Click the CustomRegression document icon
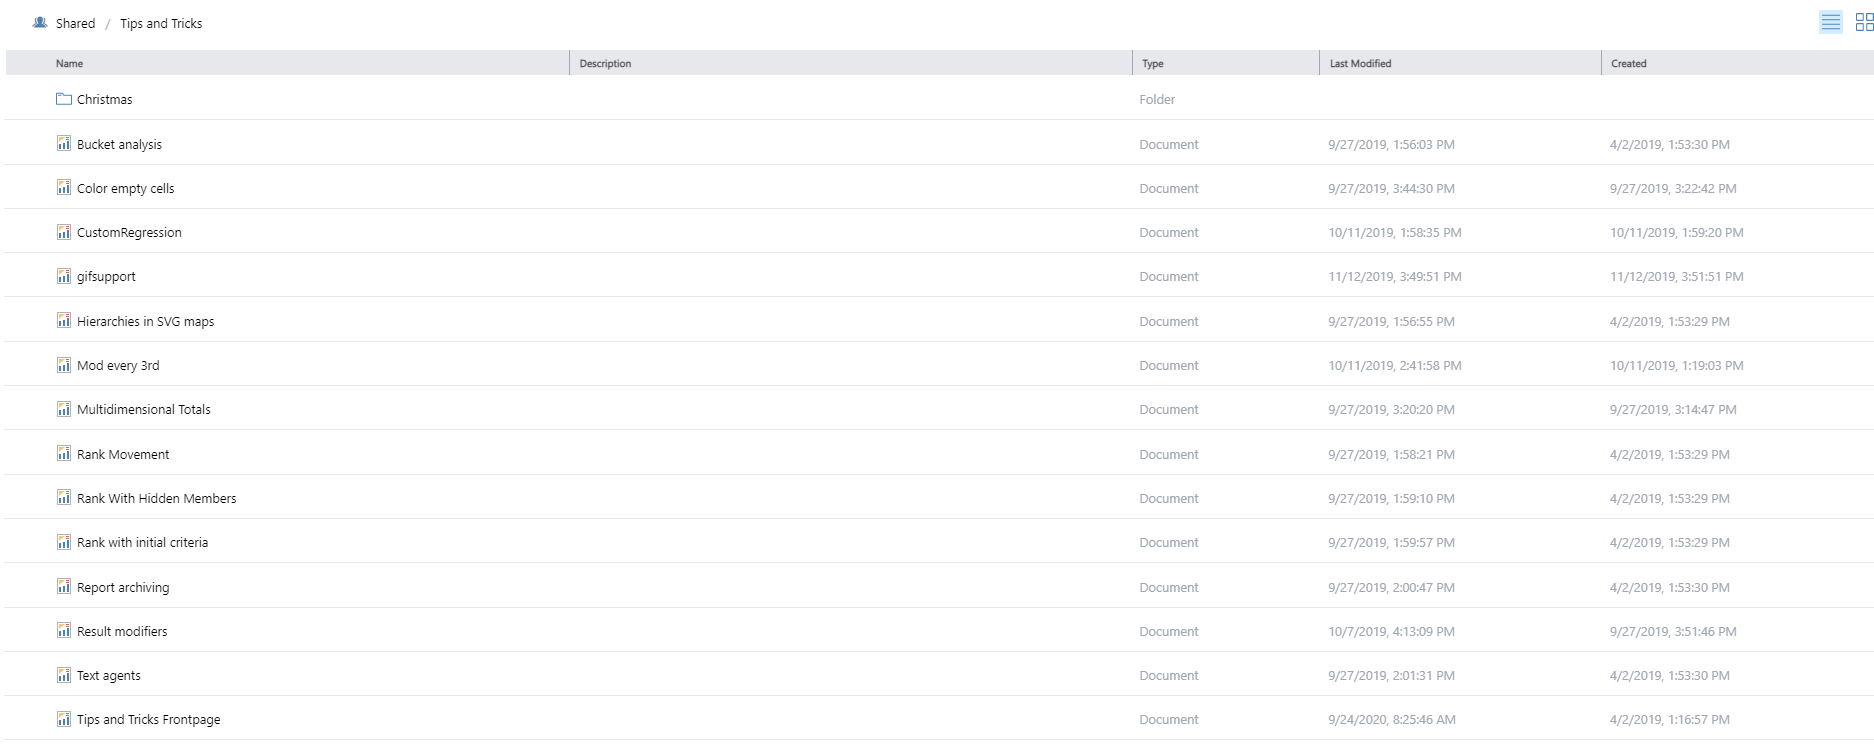The height and width of the screenshot is (746, 1874). 64,231
